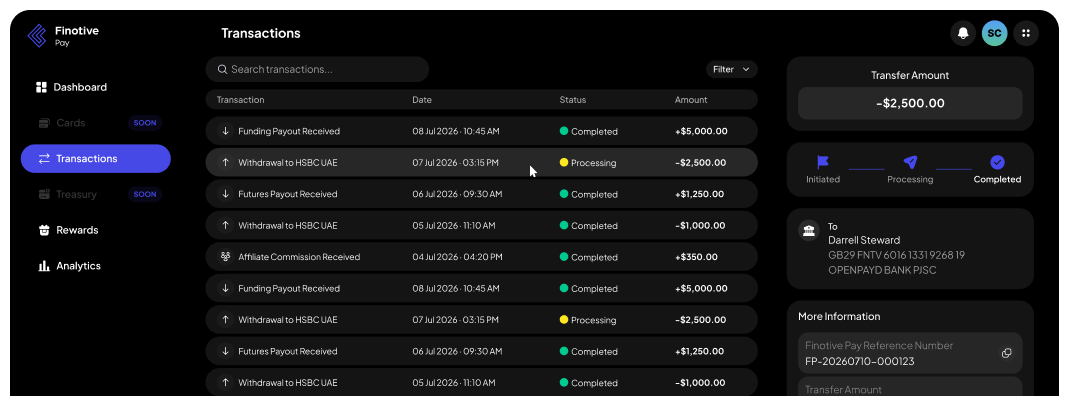The width and height of the screenshot is (1069, 396).
Task: Click the bank building recipient icon
Action: 809,230
